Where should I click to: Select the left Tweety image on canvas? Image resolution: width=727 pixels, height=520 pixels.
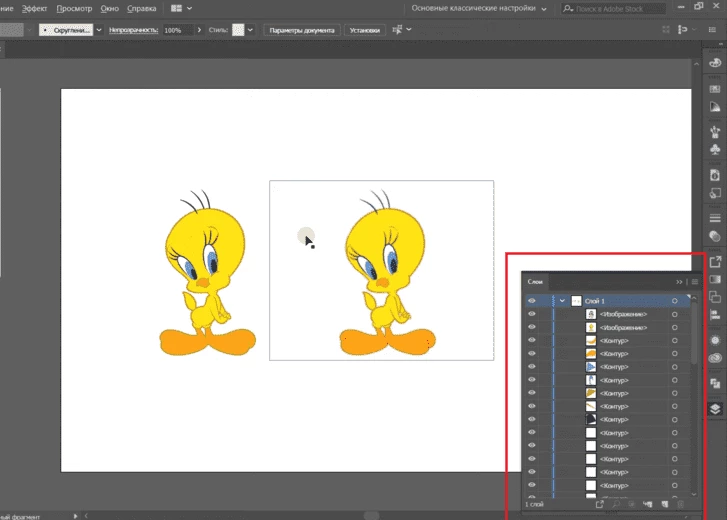207,273
